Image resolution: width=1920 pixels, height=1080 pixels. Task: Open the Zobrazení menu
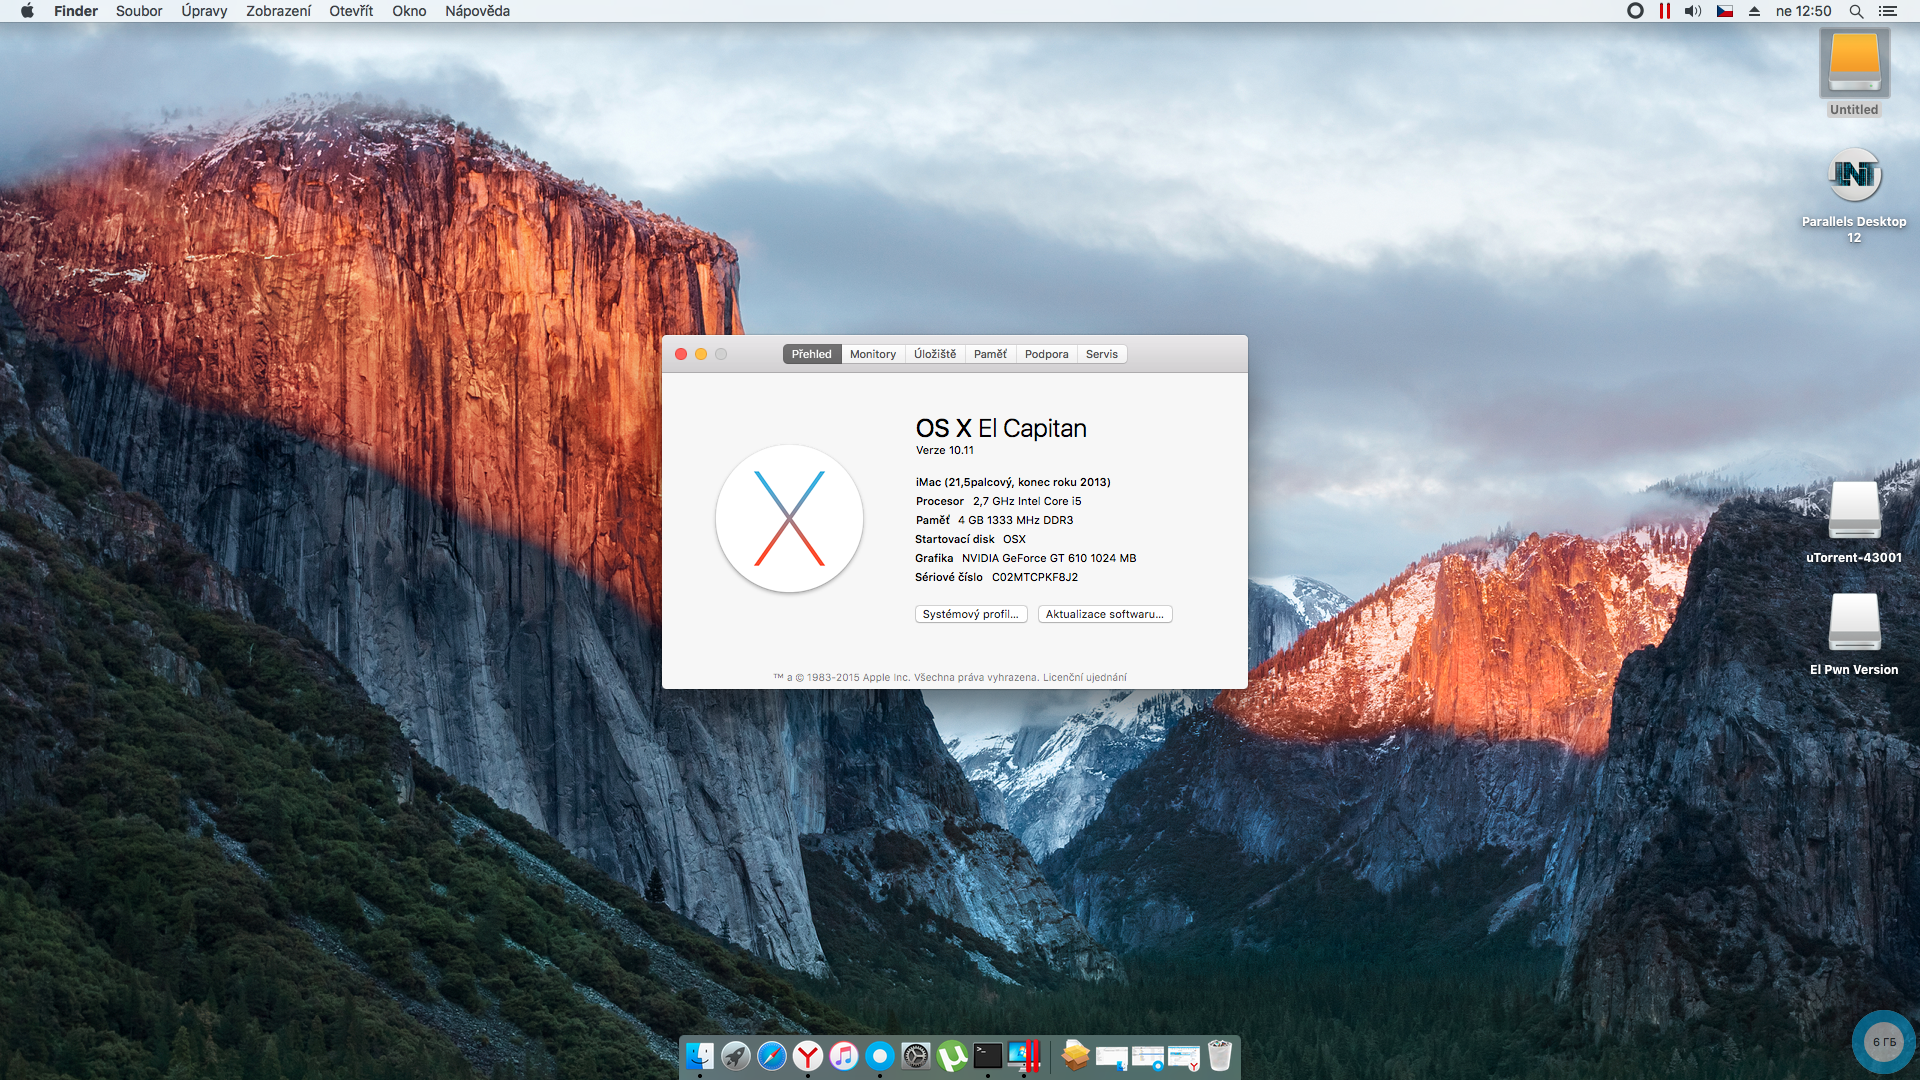coord(278,11)
